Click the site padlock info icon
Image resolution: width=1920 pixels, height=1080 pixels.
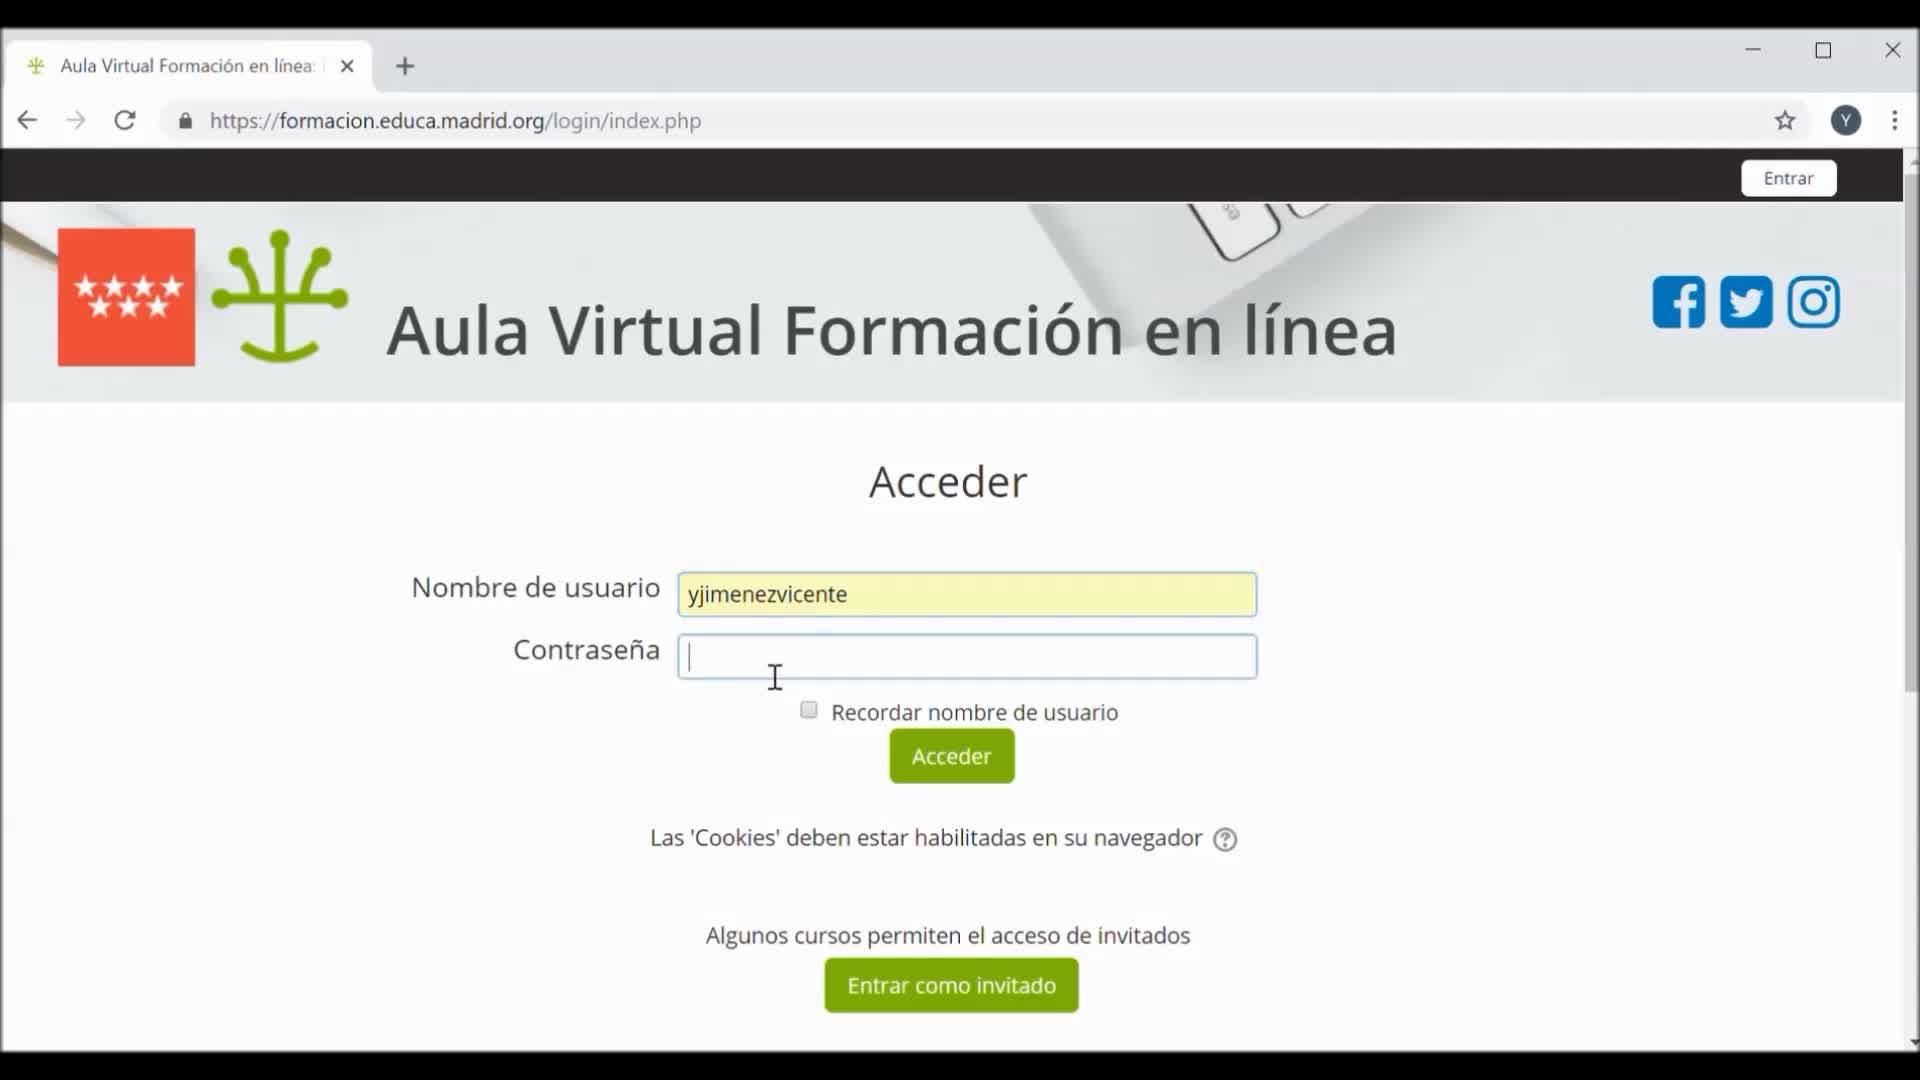click(185, 121)
